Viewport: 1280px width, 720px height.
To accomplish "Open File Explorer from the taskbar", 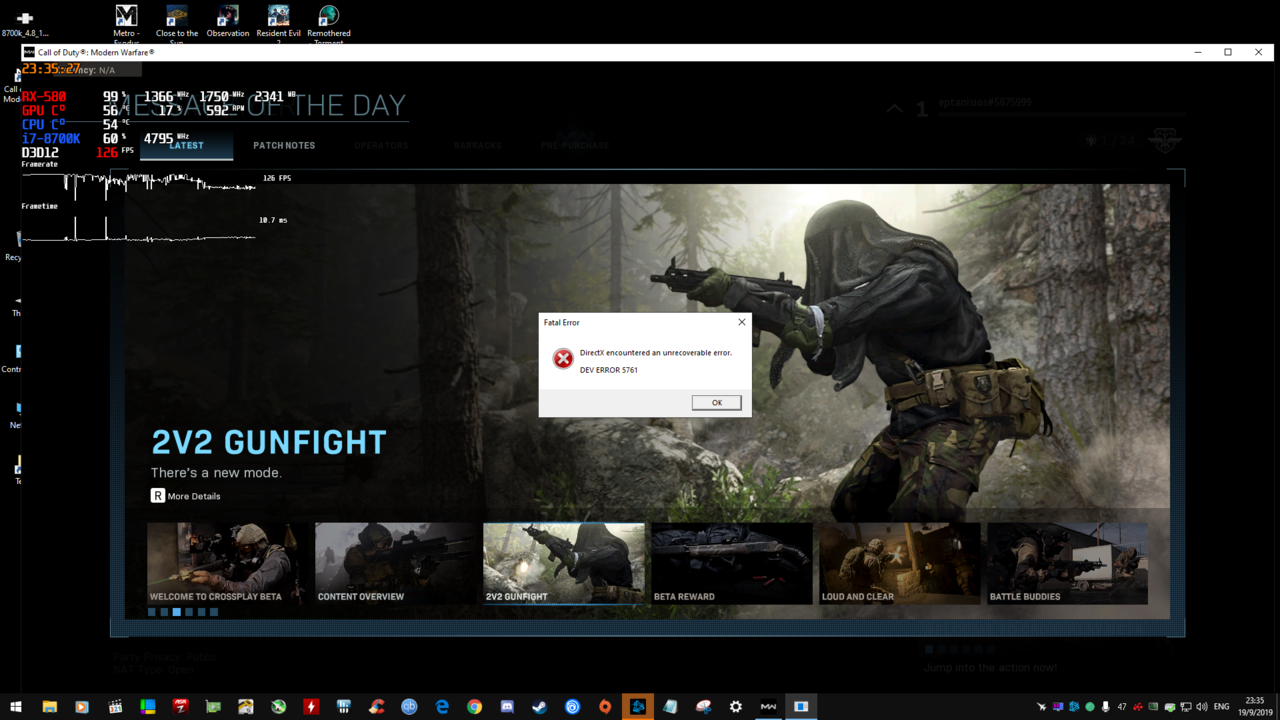I will (49, 706).
